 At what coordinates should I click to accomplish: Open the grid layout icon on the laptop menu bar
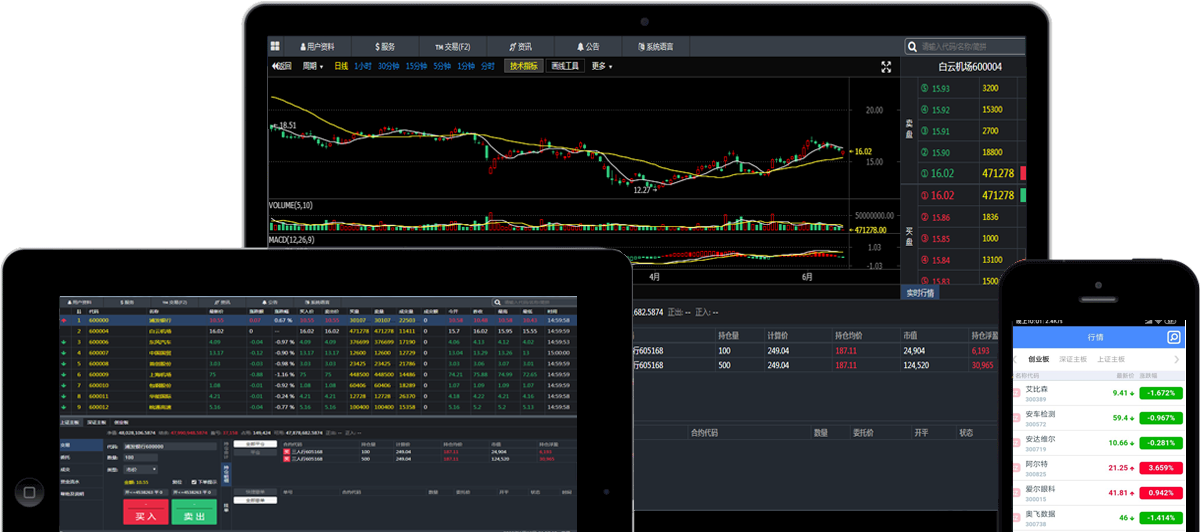[274, 46]
